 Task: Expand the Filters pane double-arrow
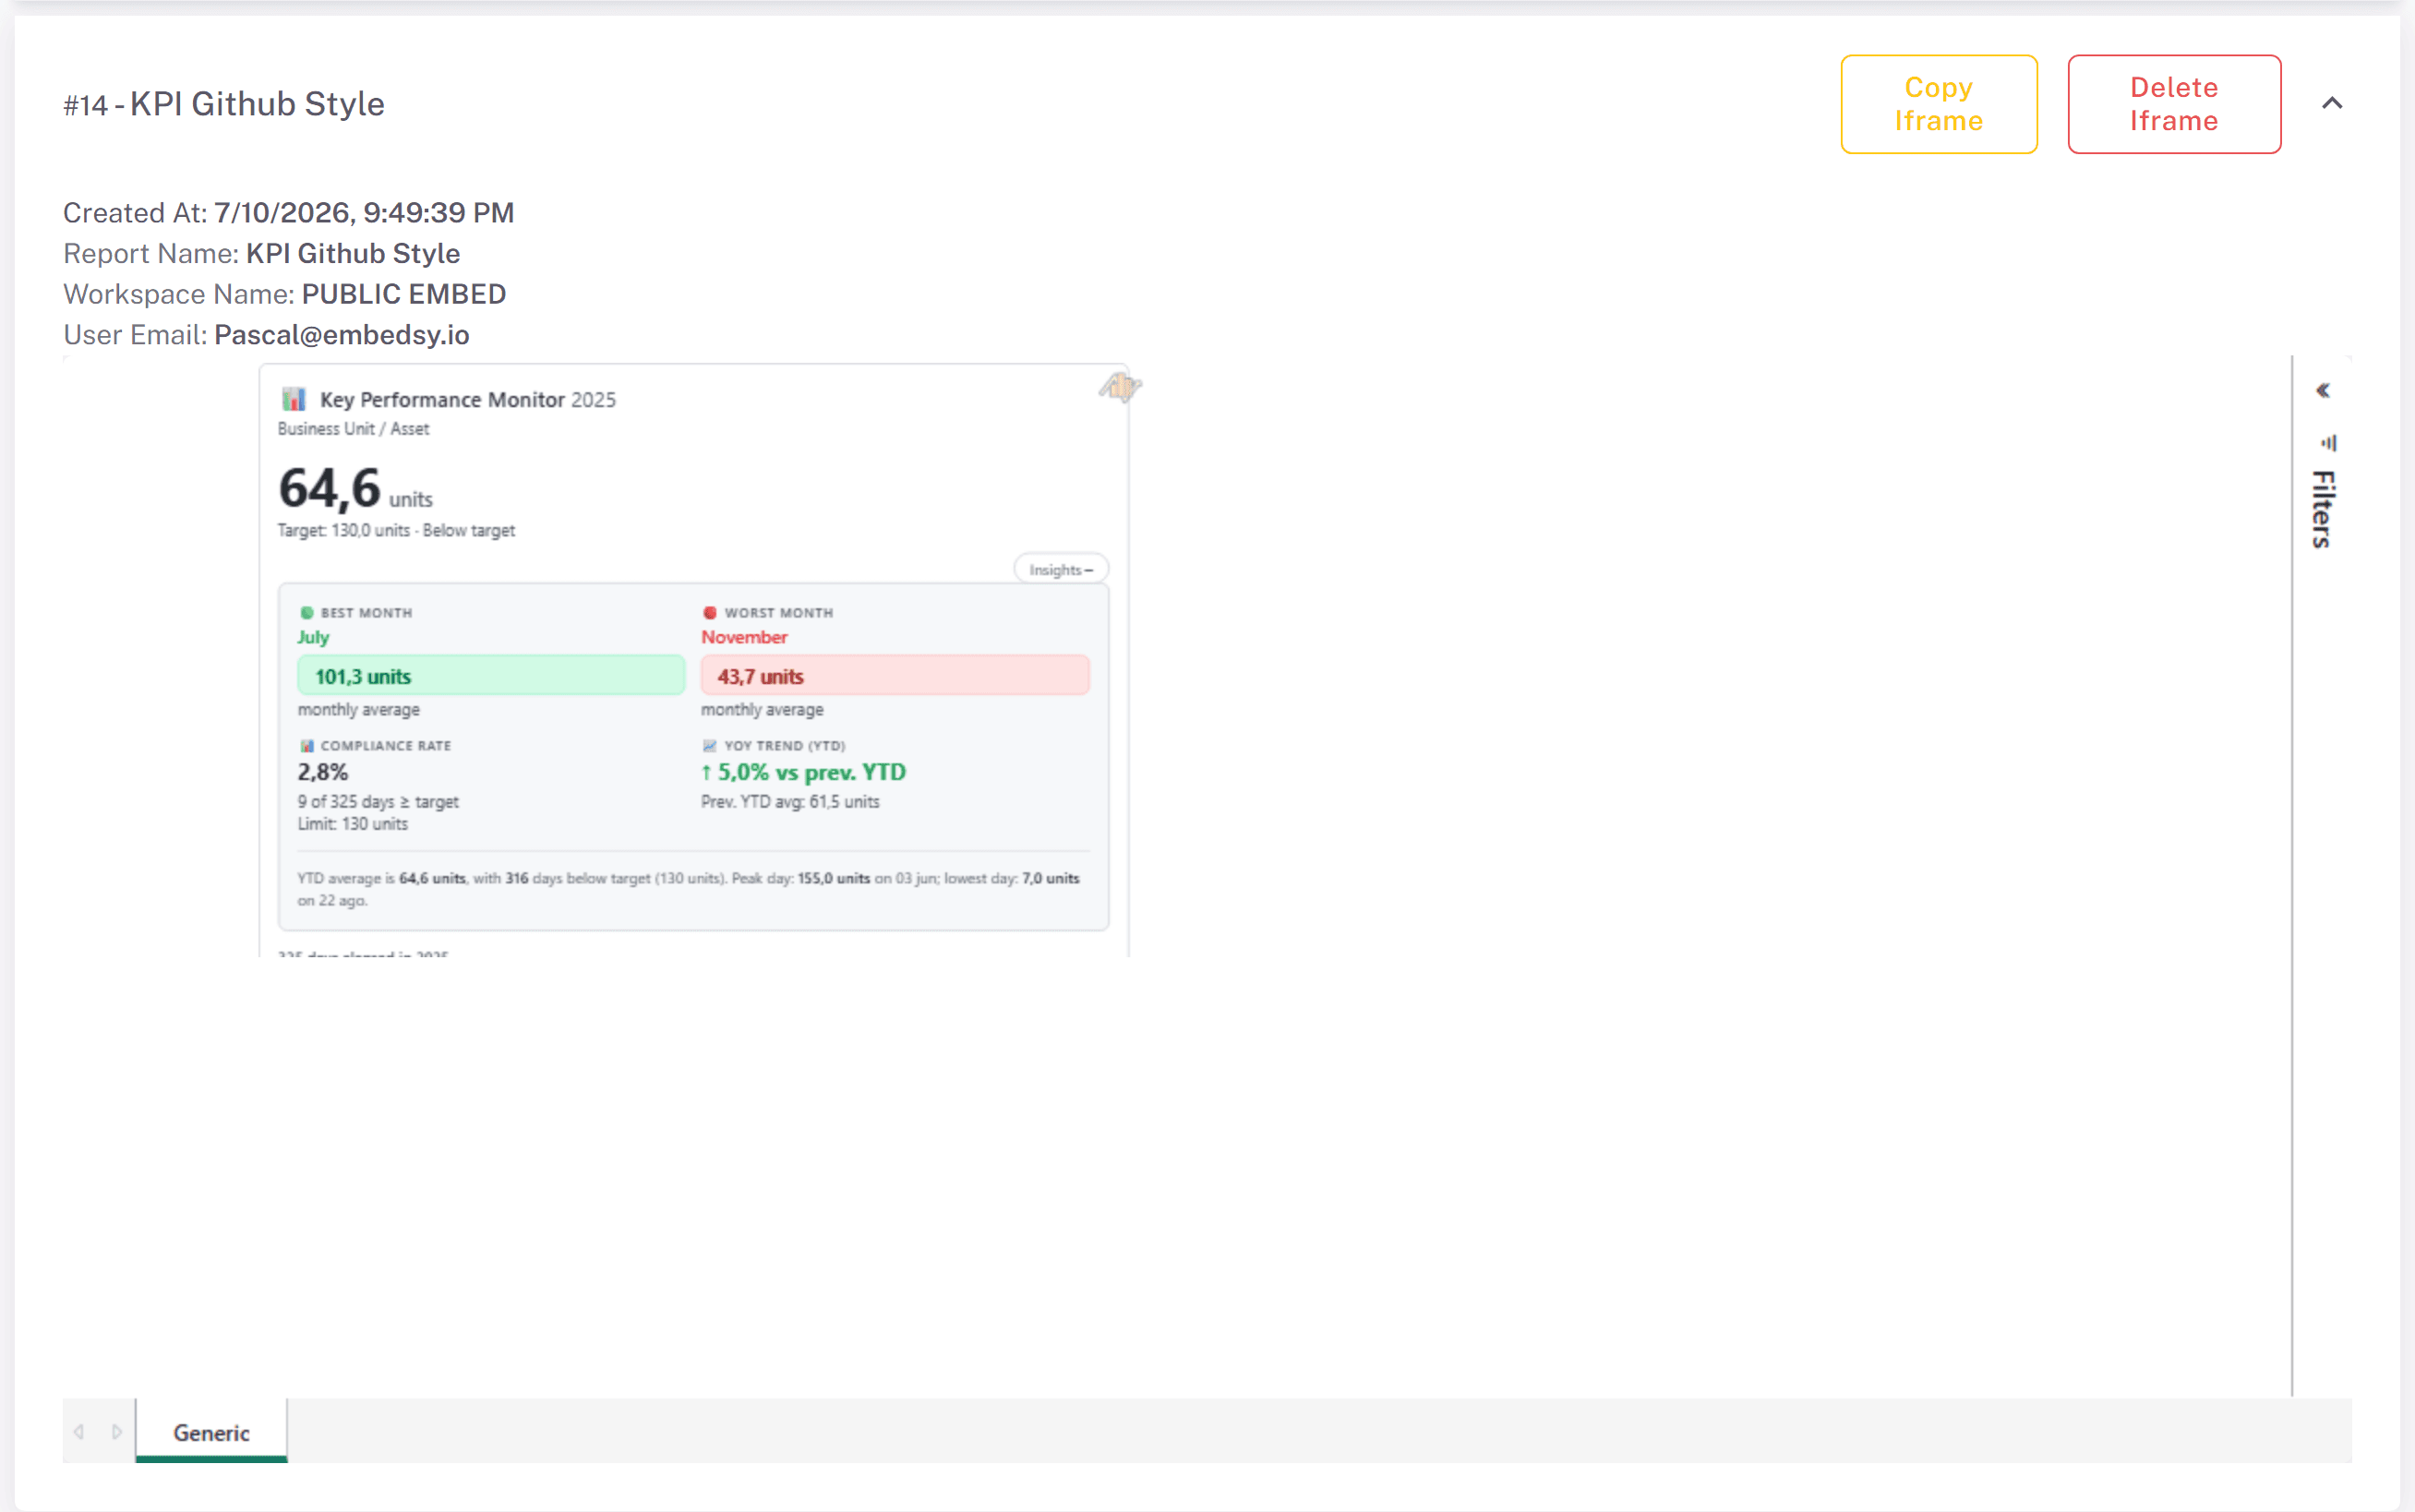point(2323,391)
